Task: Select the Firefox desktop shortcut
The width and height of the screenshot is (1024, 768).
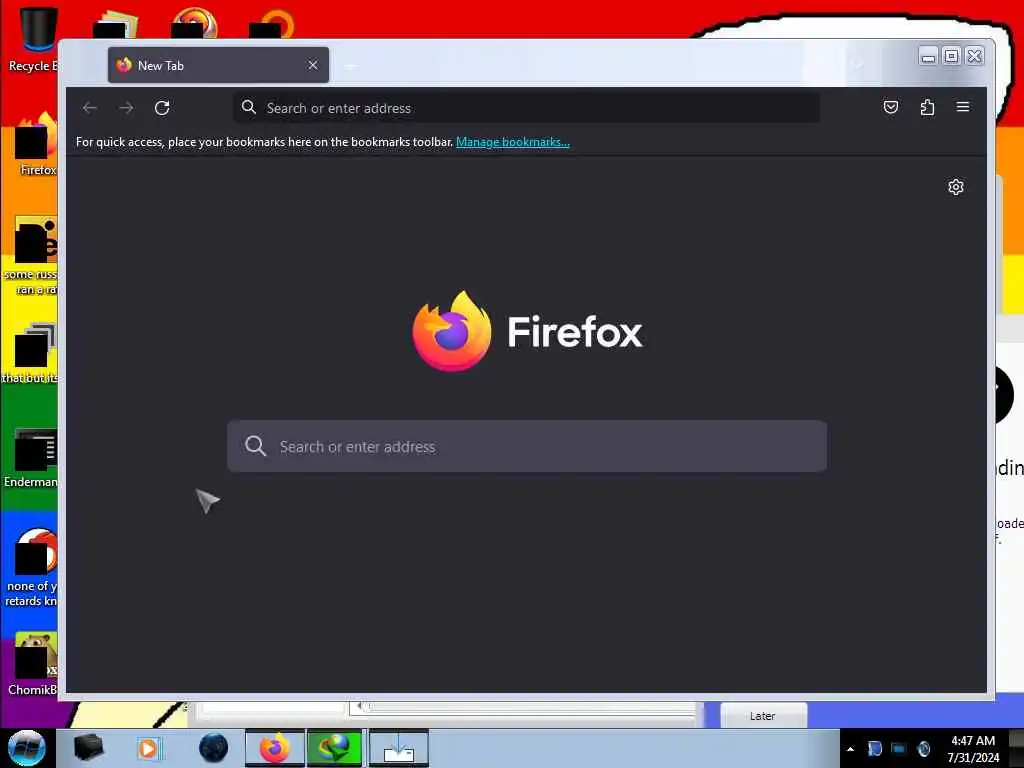Action: point(35,145)
